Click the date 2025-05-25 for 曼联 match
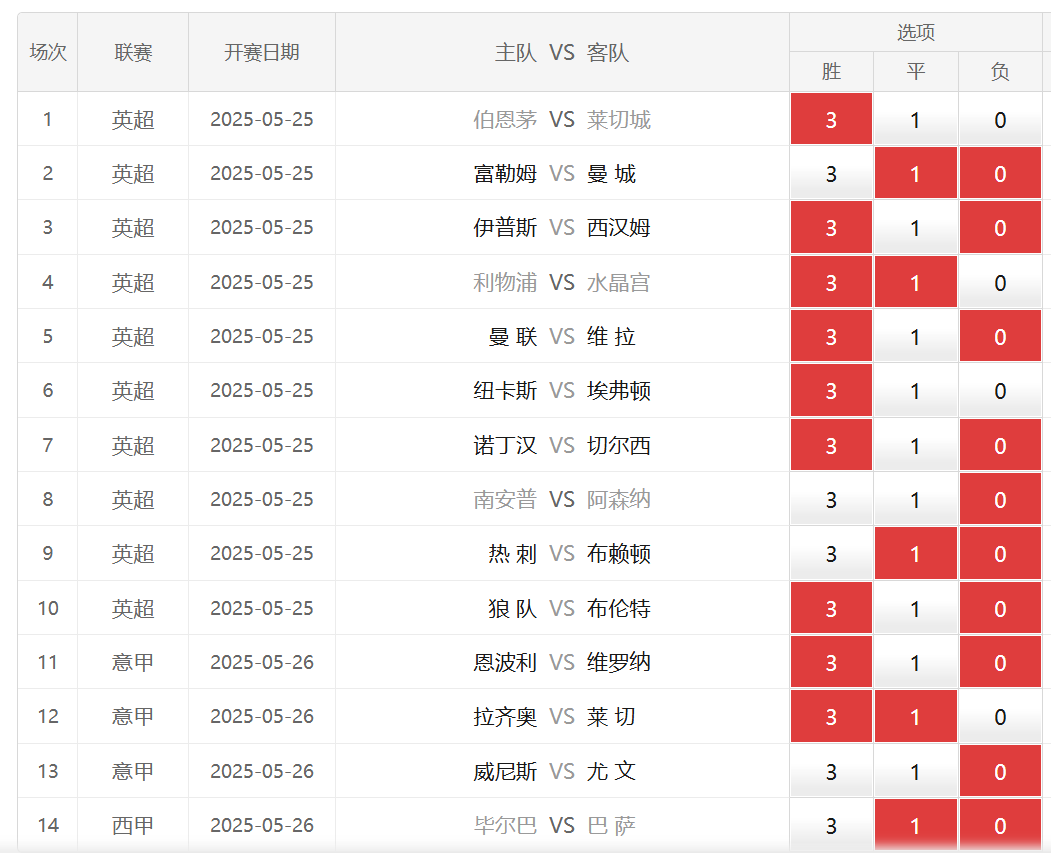This screenshot has width=1051, height=867. point(261,337)
